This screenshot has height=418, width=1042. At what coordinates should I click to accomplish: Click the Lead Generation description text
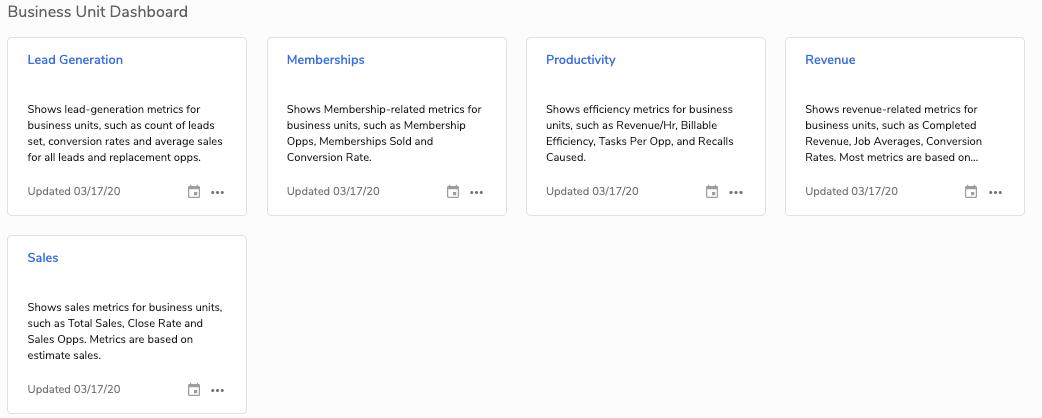tap(125, 133)
